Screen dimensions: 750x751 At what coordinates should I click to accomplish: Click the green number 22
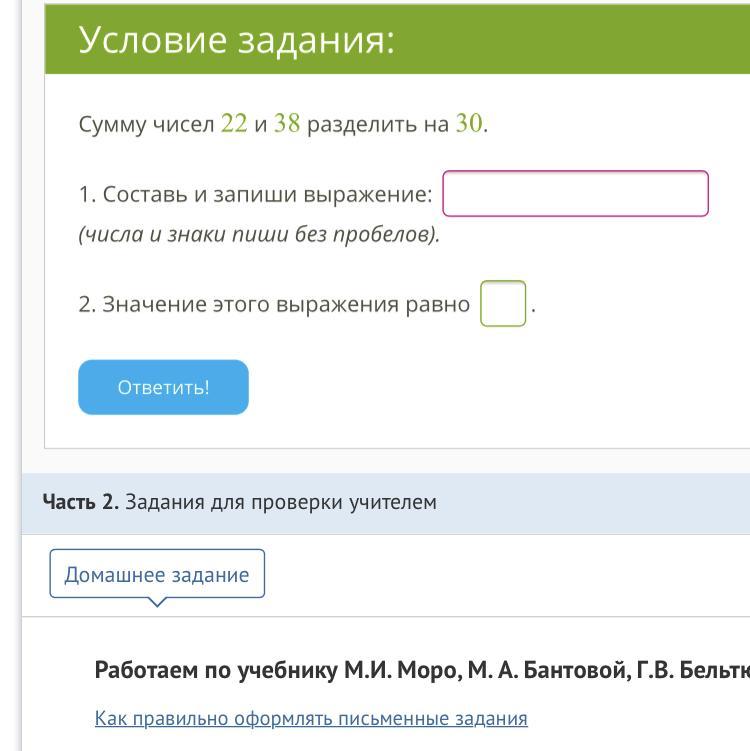(234, 125)
